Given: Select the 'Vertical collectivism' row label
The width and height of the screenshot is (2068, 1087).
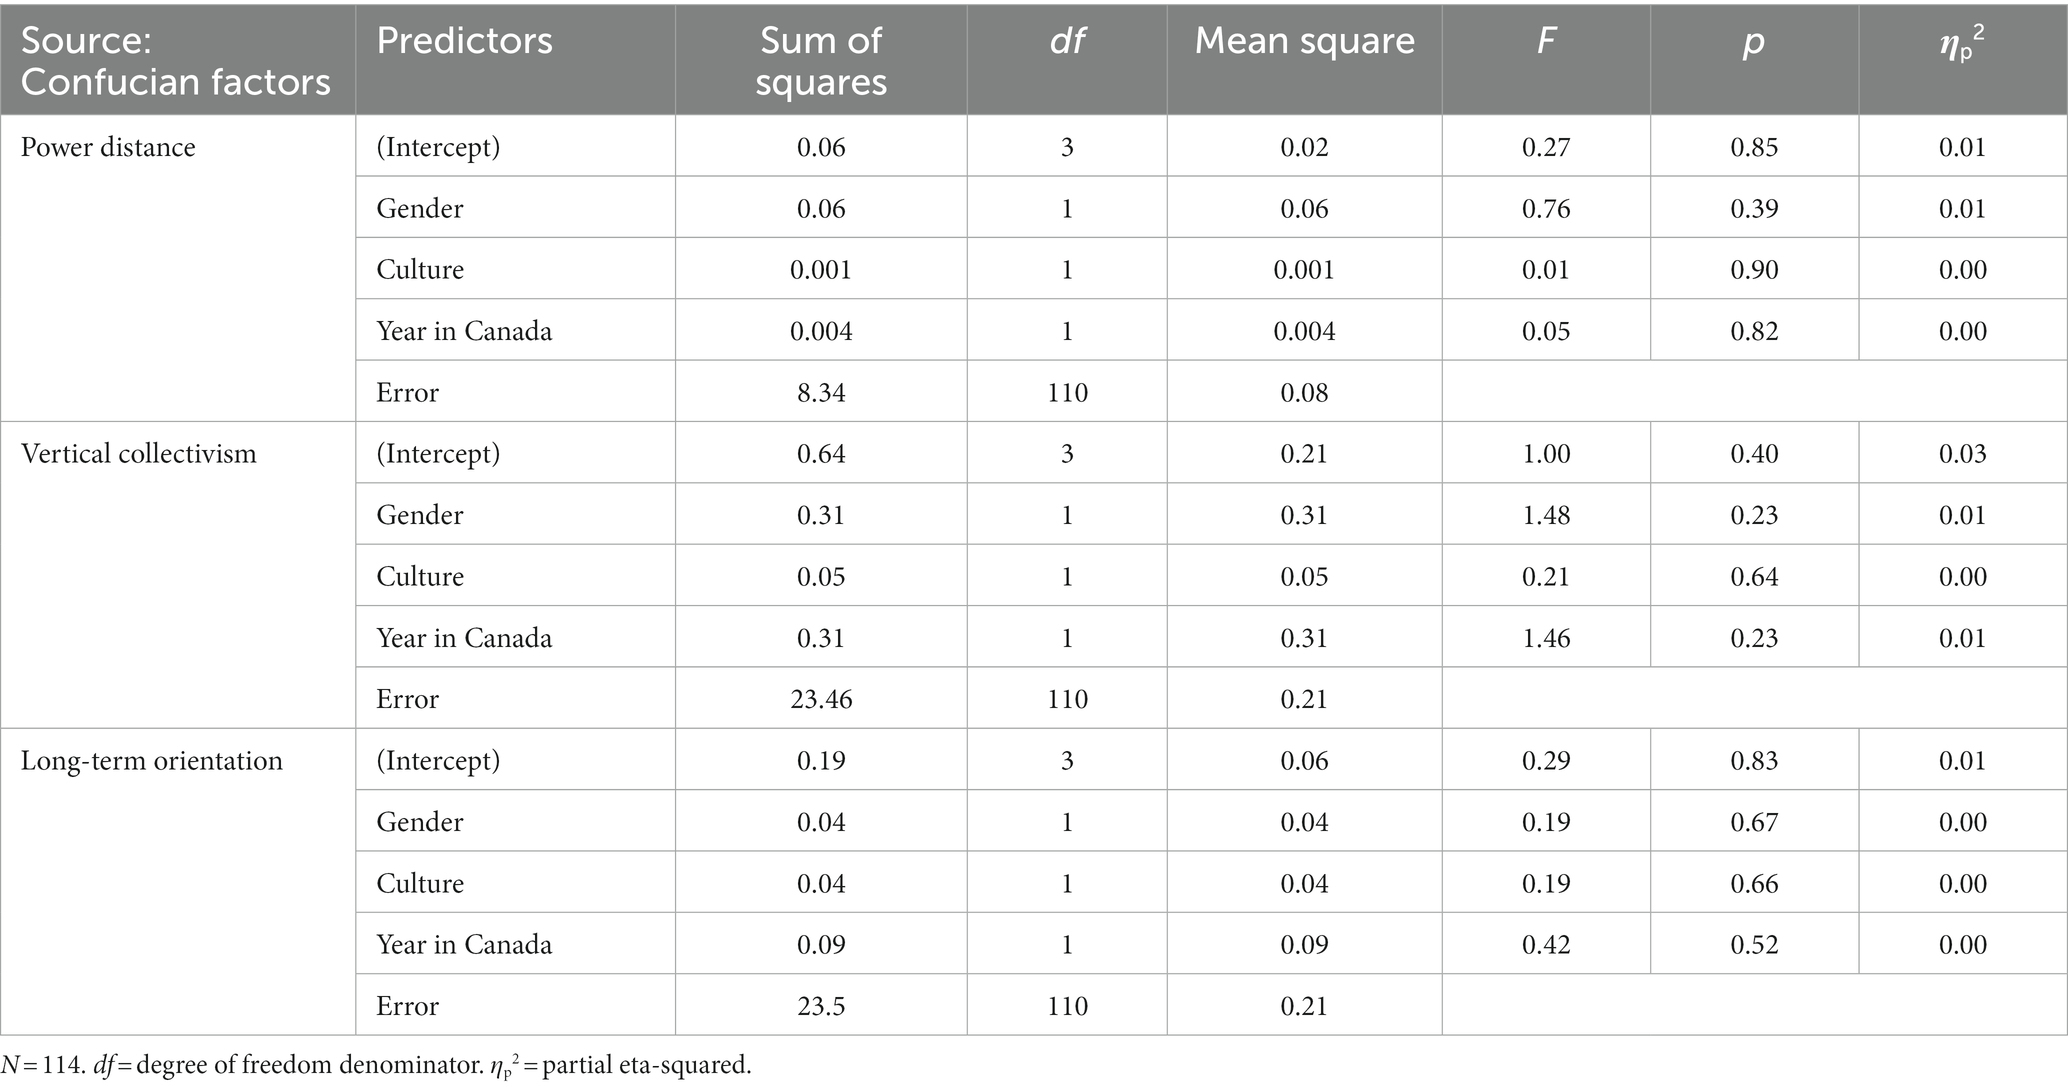Looking at the screenshot, I should [x=139, y=454].
